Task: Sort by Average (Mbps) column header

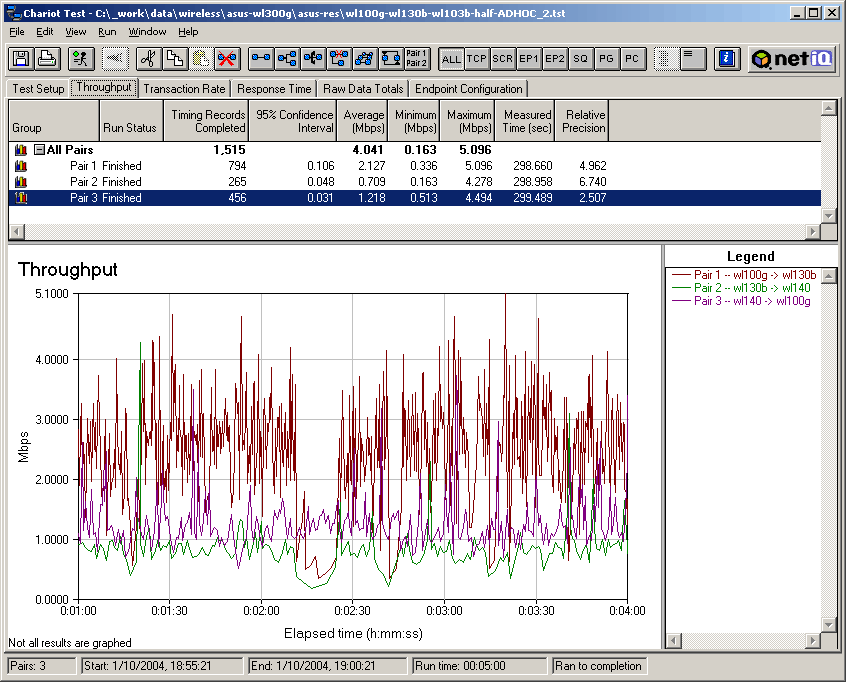Action: tap(362, 121)
